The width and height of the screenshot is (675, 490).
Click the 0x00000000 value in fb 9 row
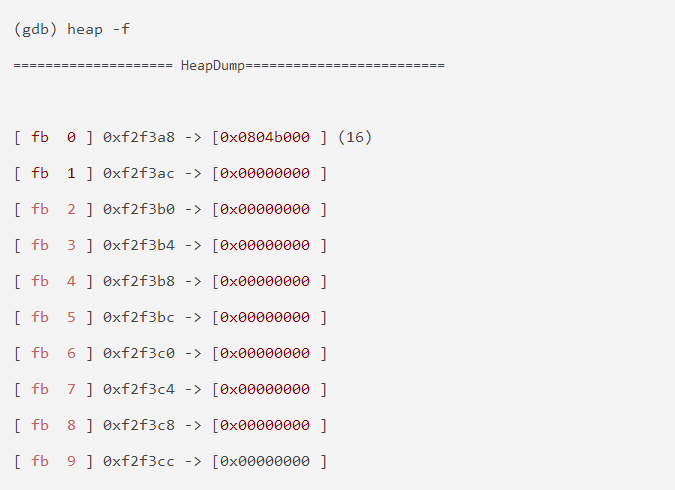coord(265,461)
